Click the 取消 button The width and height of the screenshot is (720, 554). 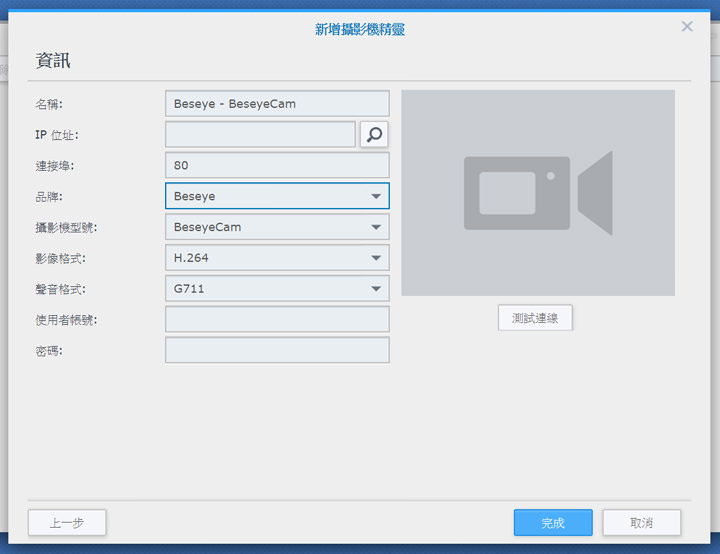pyautogui.click(x=642, y=523)
